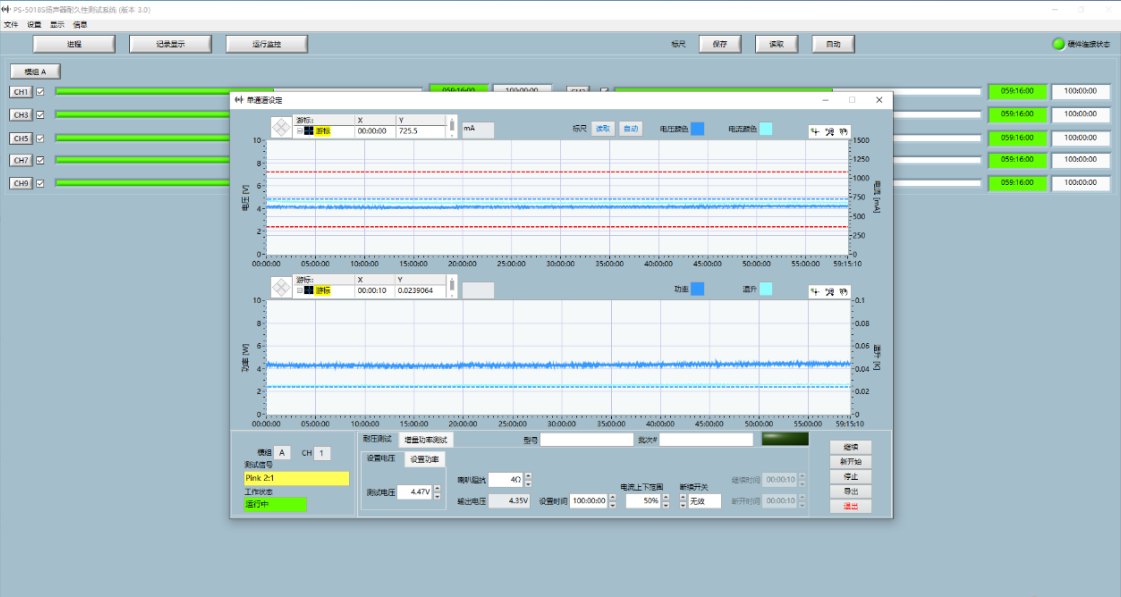Toggle the CH9 checkbox
Image resolution: width=1121 pixels, height=597 pixels.
[x=41, y=184]
